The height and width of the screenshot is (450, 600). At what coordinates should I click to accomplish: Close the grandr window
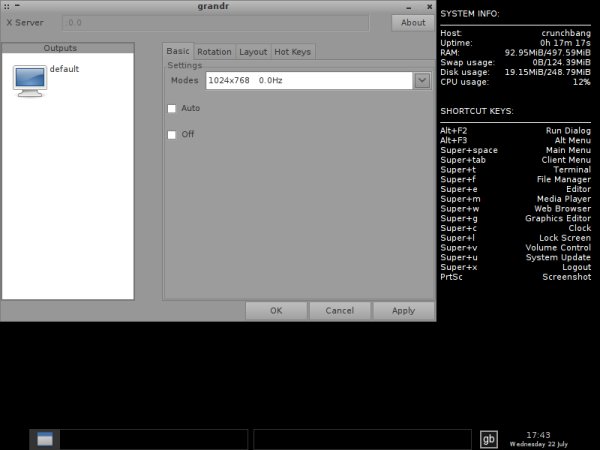(429, 7)
